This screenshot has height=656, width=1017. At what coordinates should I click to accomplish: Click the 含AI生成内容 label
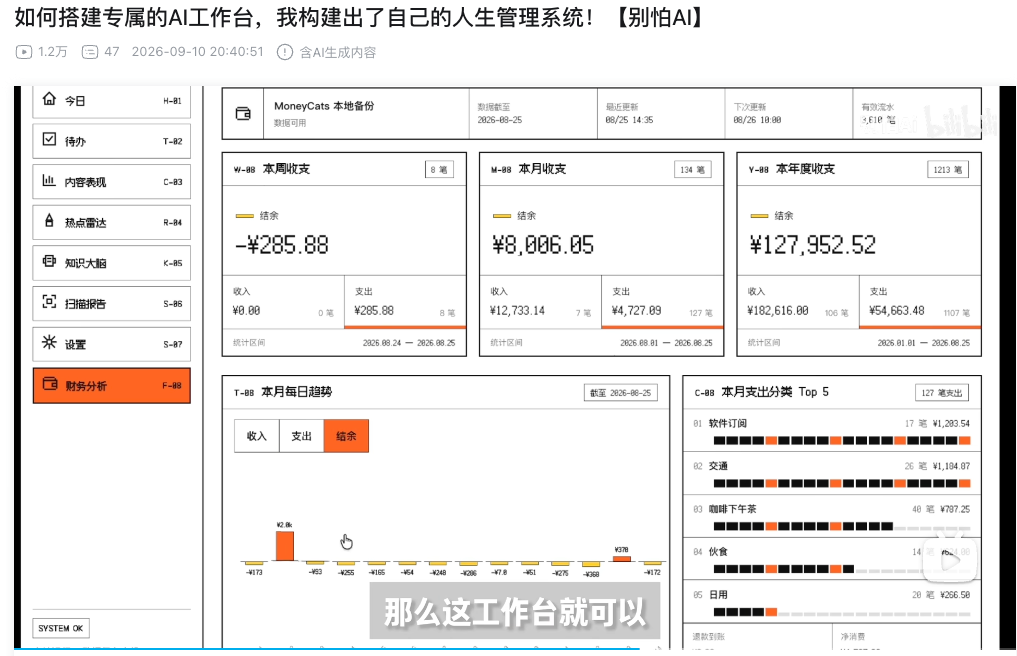click(337, 53)
